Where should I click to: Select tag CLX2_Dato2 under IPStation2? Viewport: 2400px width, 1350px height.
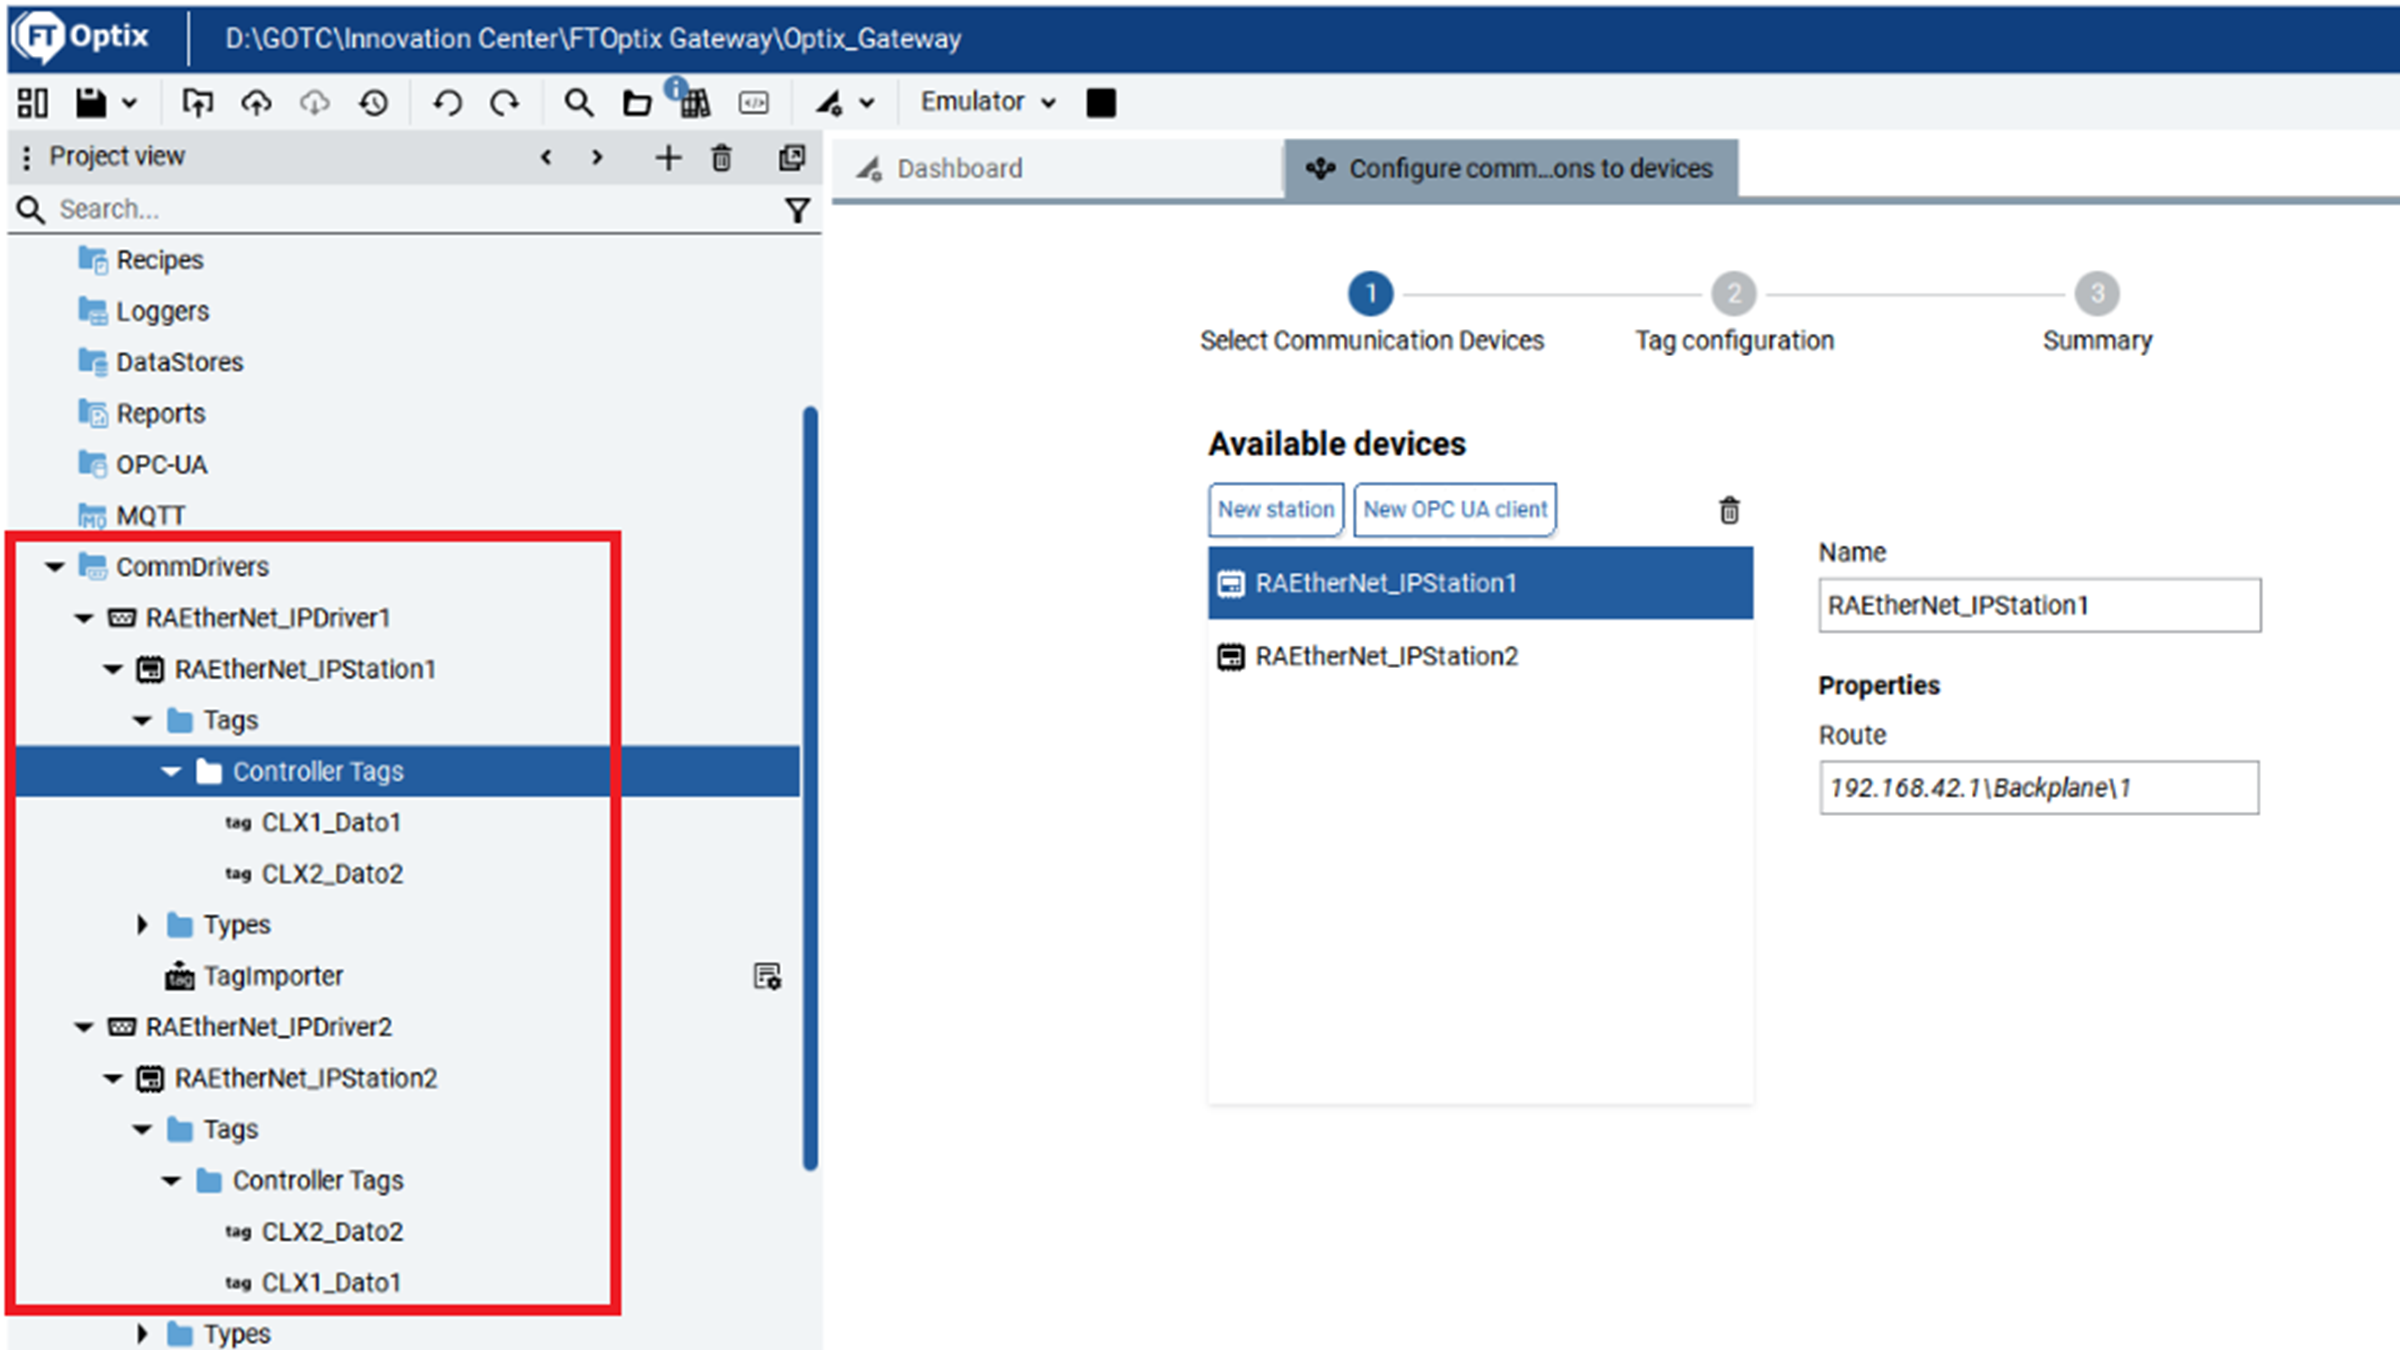(332, 1231)
